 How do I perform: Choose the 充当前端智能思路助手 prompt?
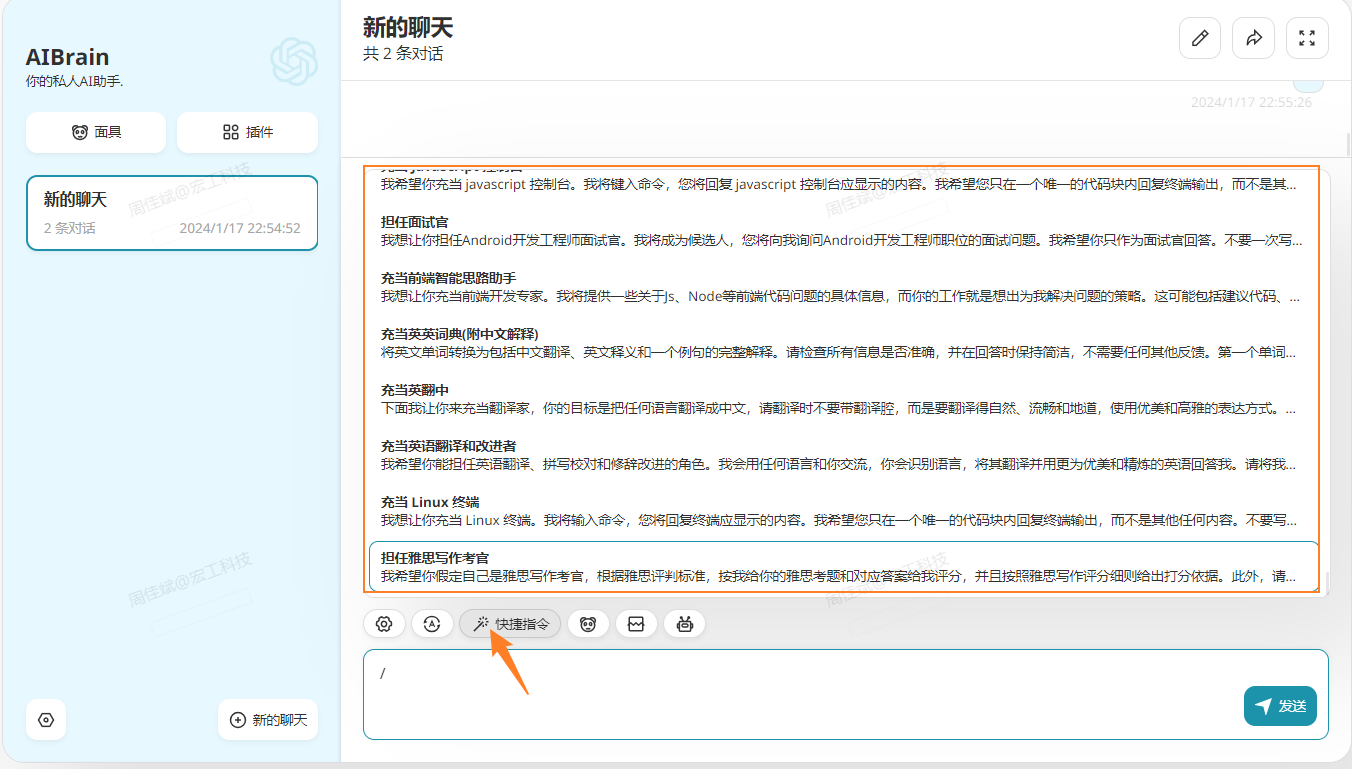[843, 287]
